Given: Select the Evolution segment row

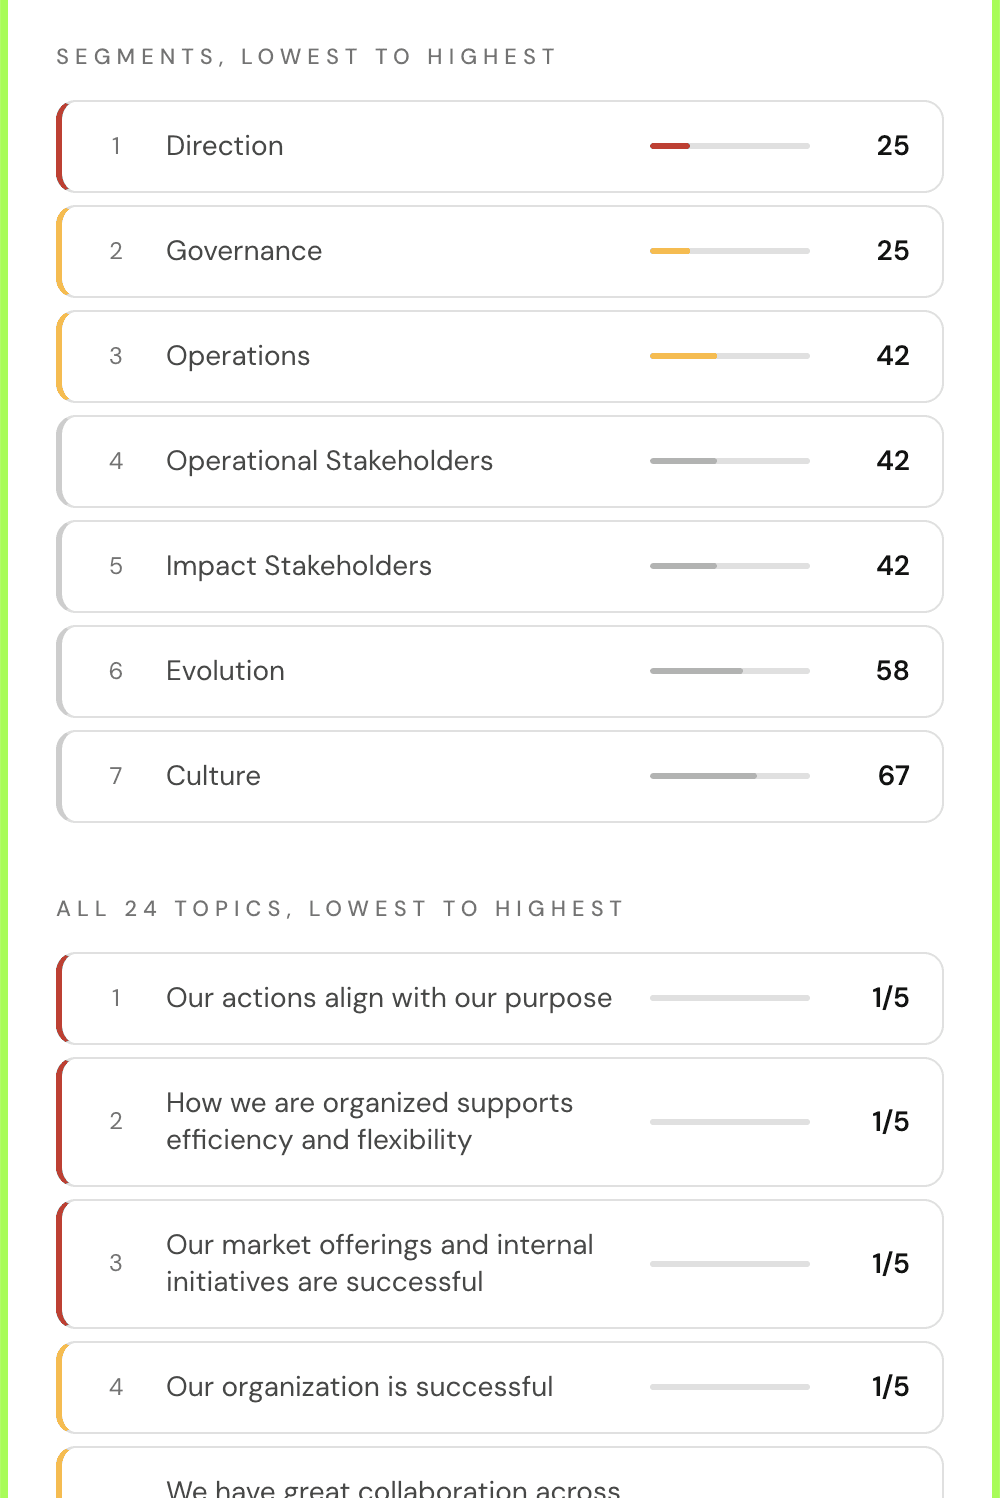Looking at the screenshot, I should 500,671.
